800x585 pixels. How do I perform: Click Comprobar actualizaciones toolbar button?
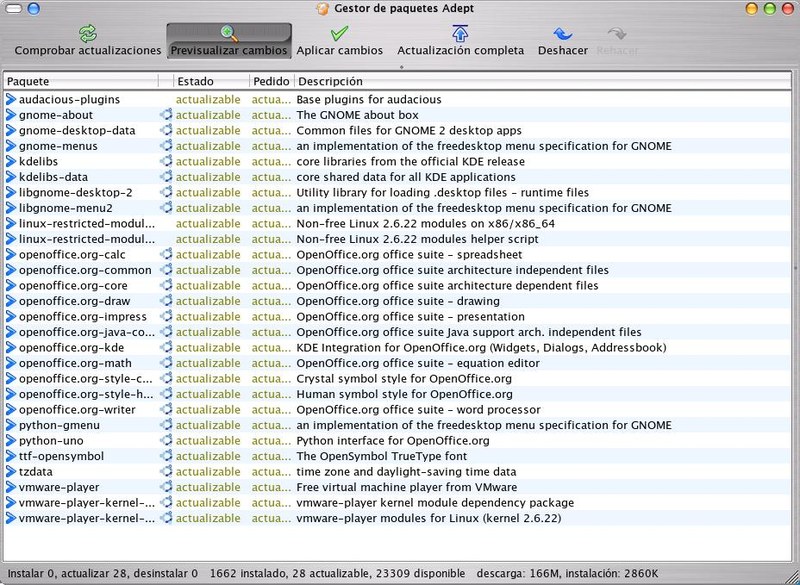click(x=88, y=41)
